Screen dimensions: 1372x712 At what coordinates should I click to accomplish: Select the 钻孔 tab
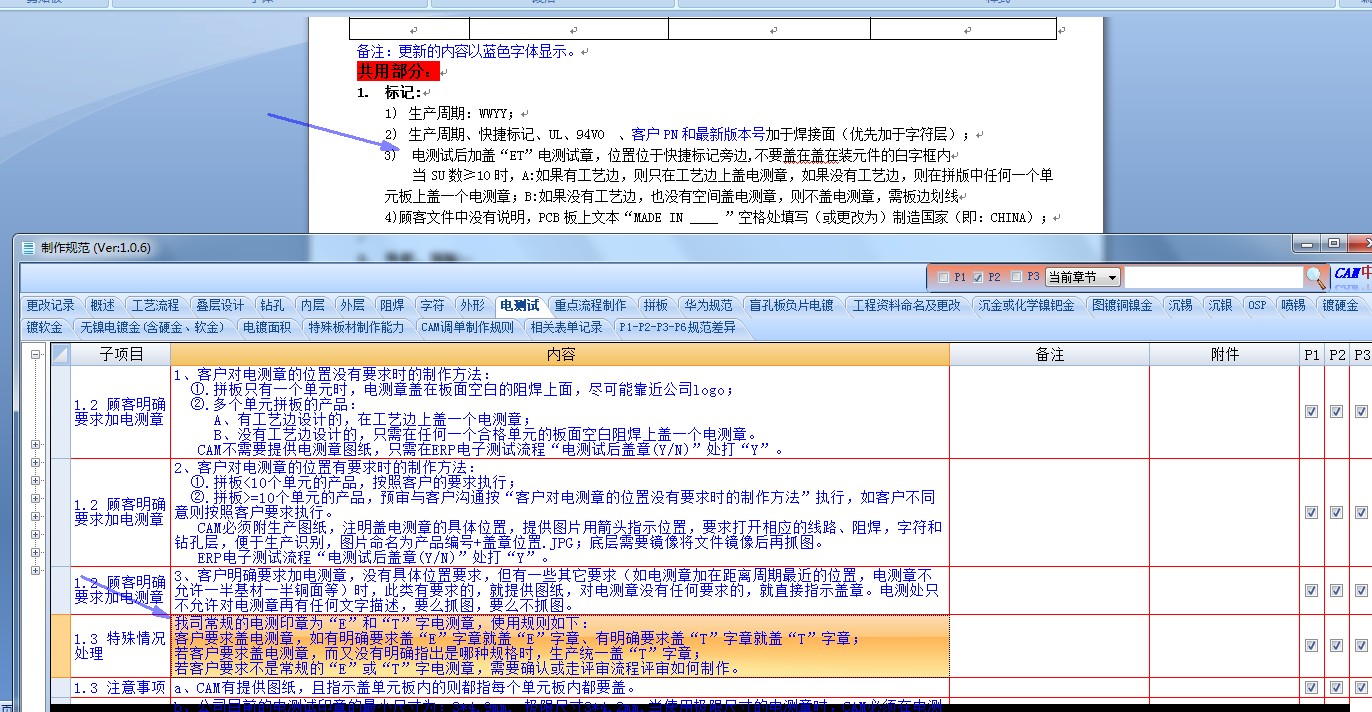point(272,305)
